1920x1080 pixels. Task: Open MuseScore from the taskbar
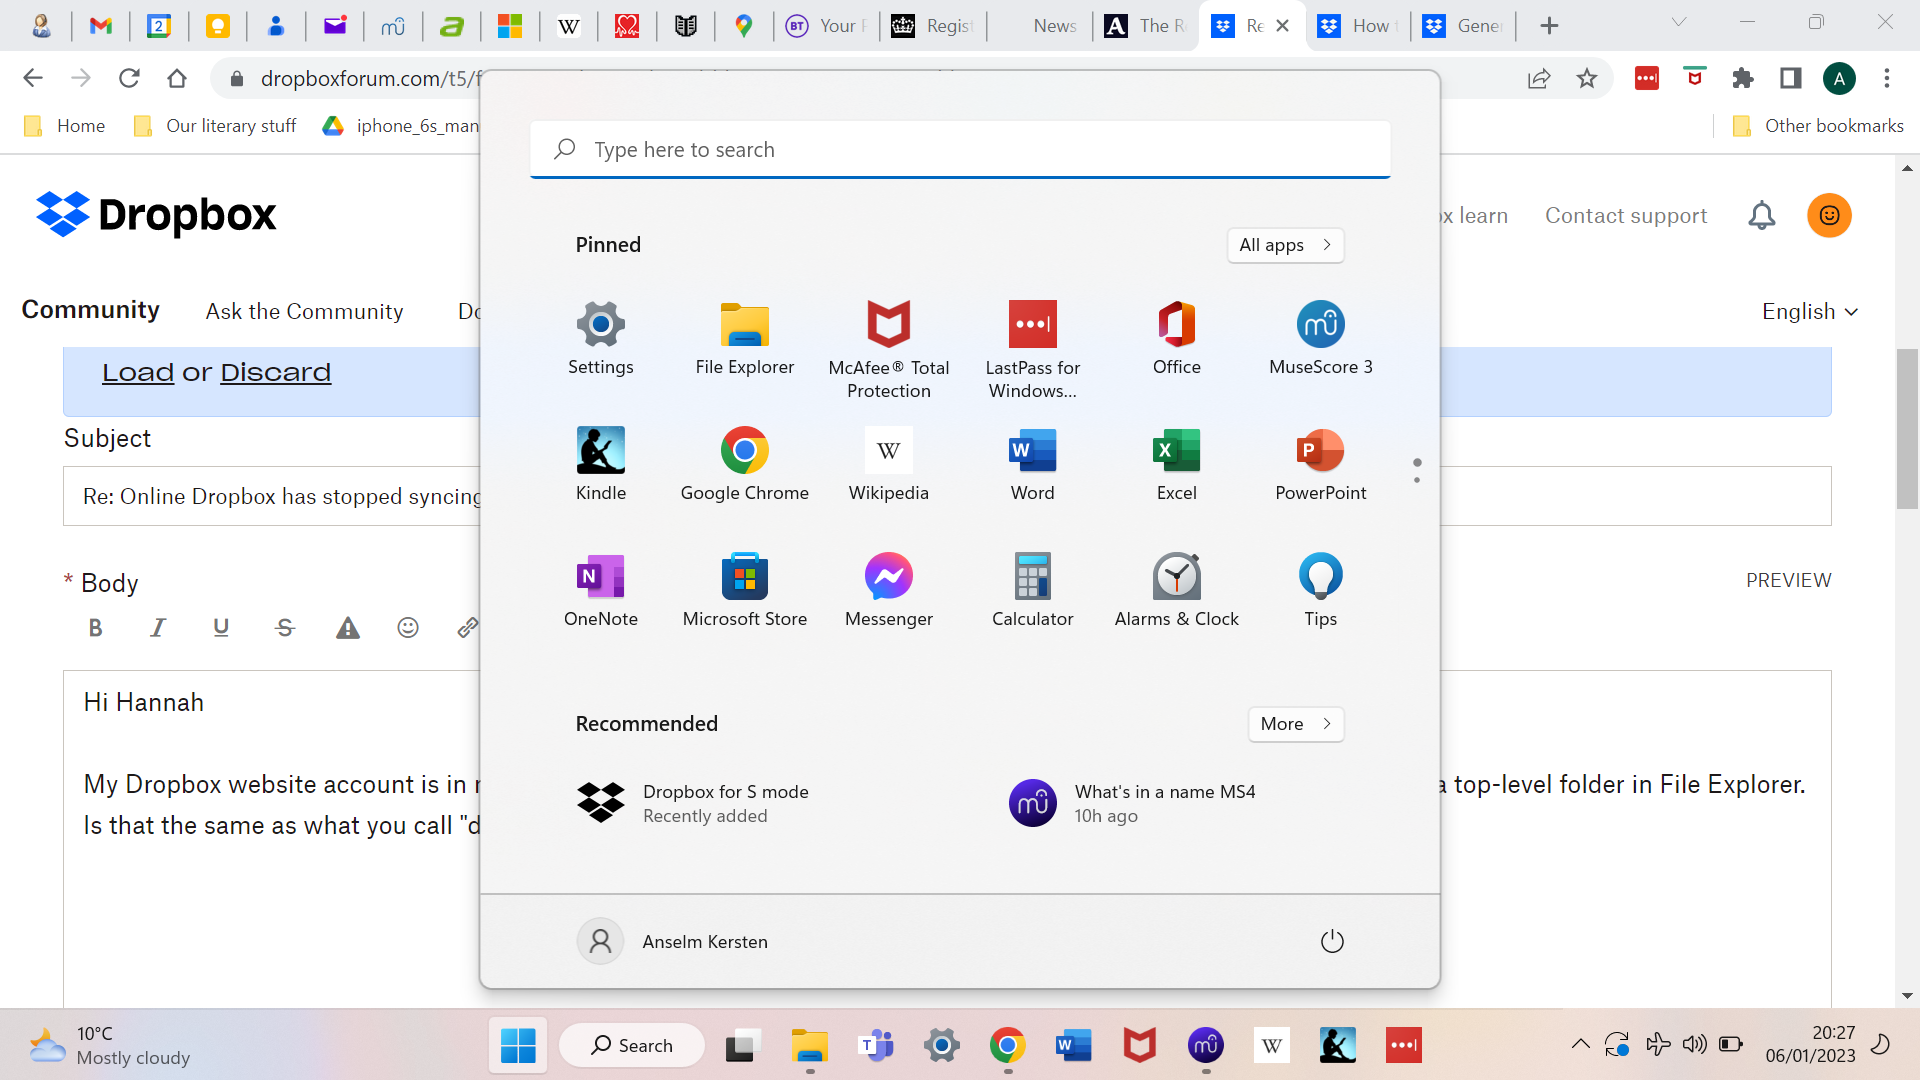(1205, 1046)
